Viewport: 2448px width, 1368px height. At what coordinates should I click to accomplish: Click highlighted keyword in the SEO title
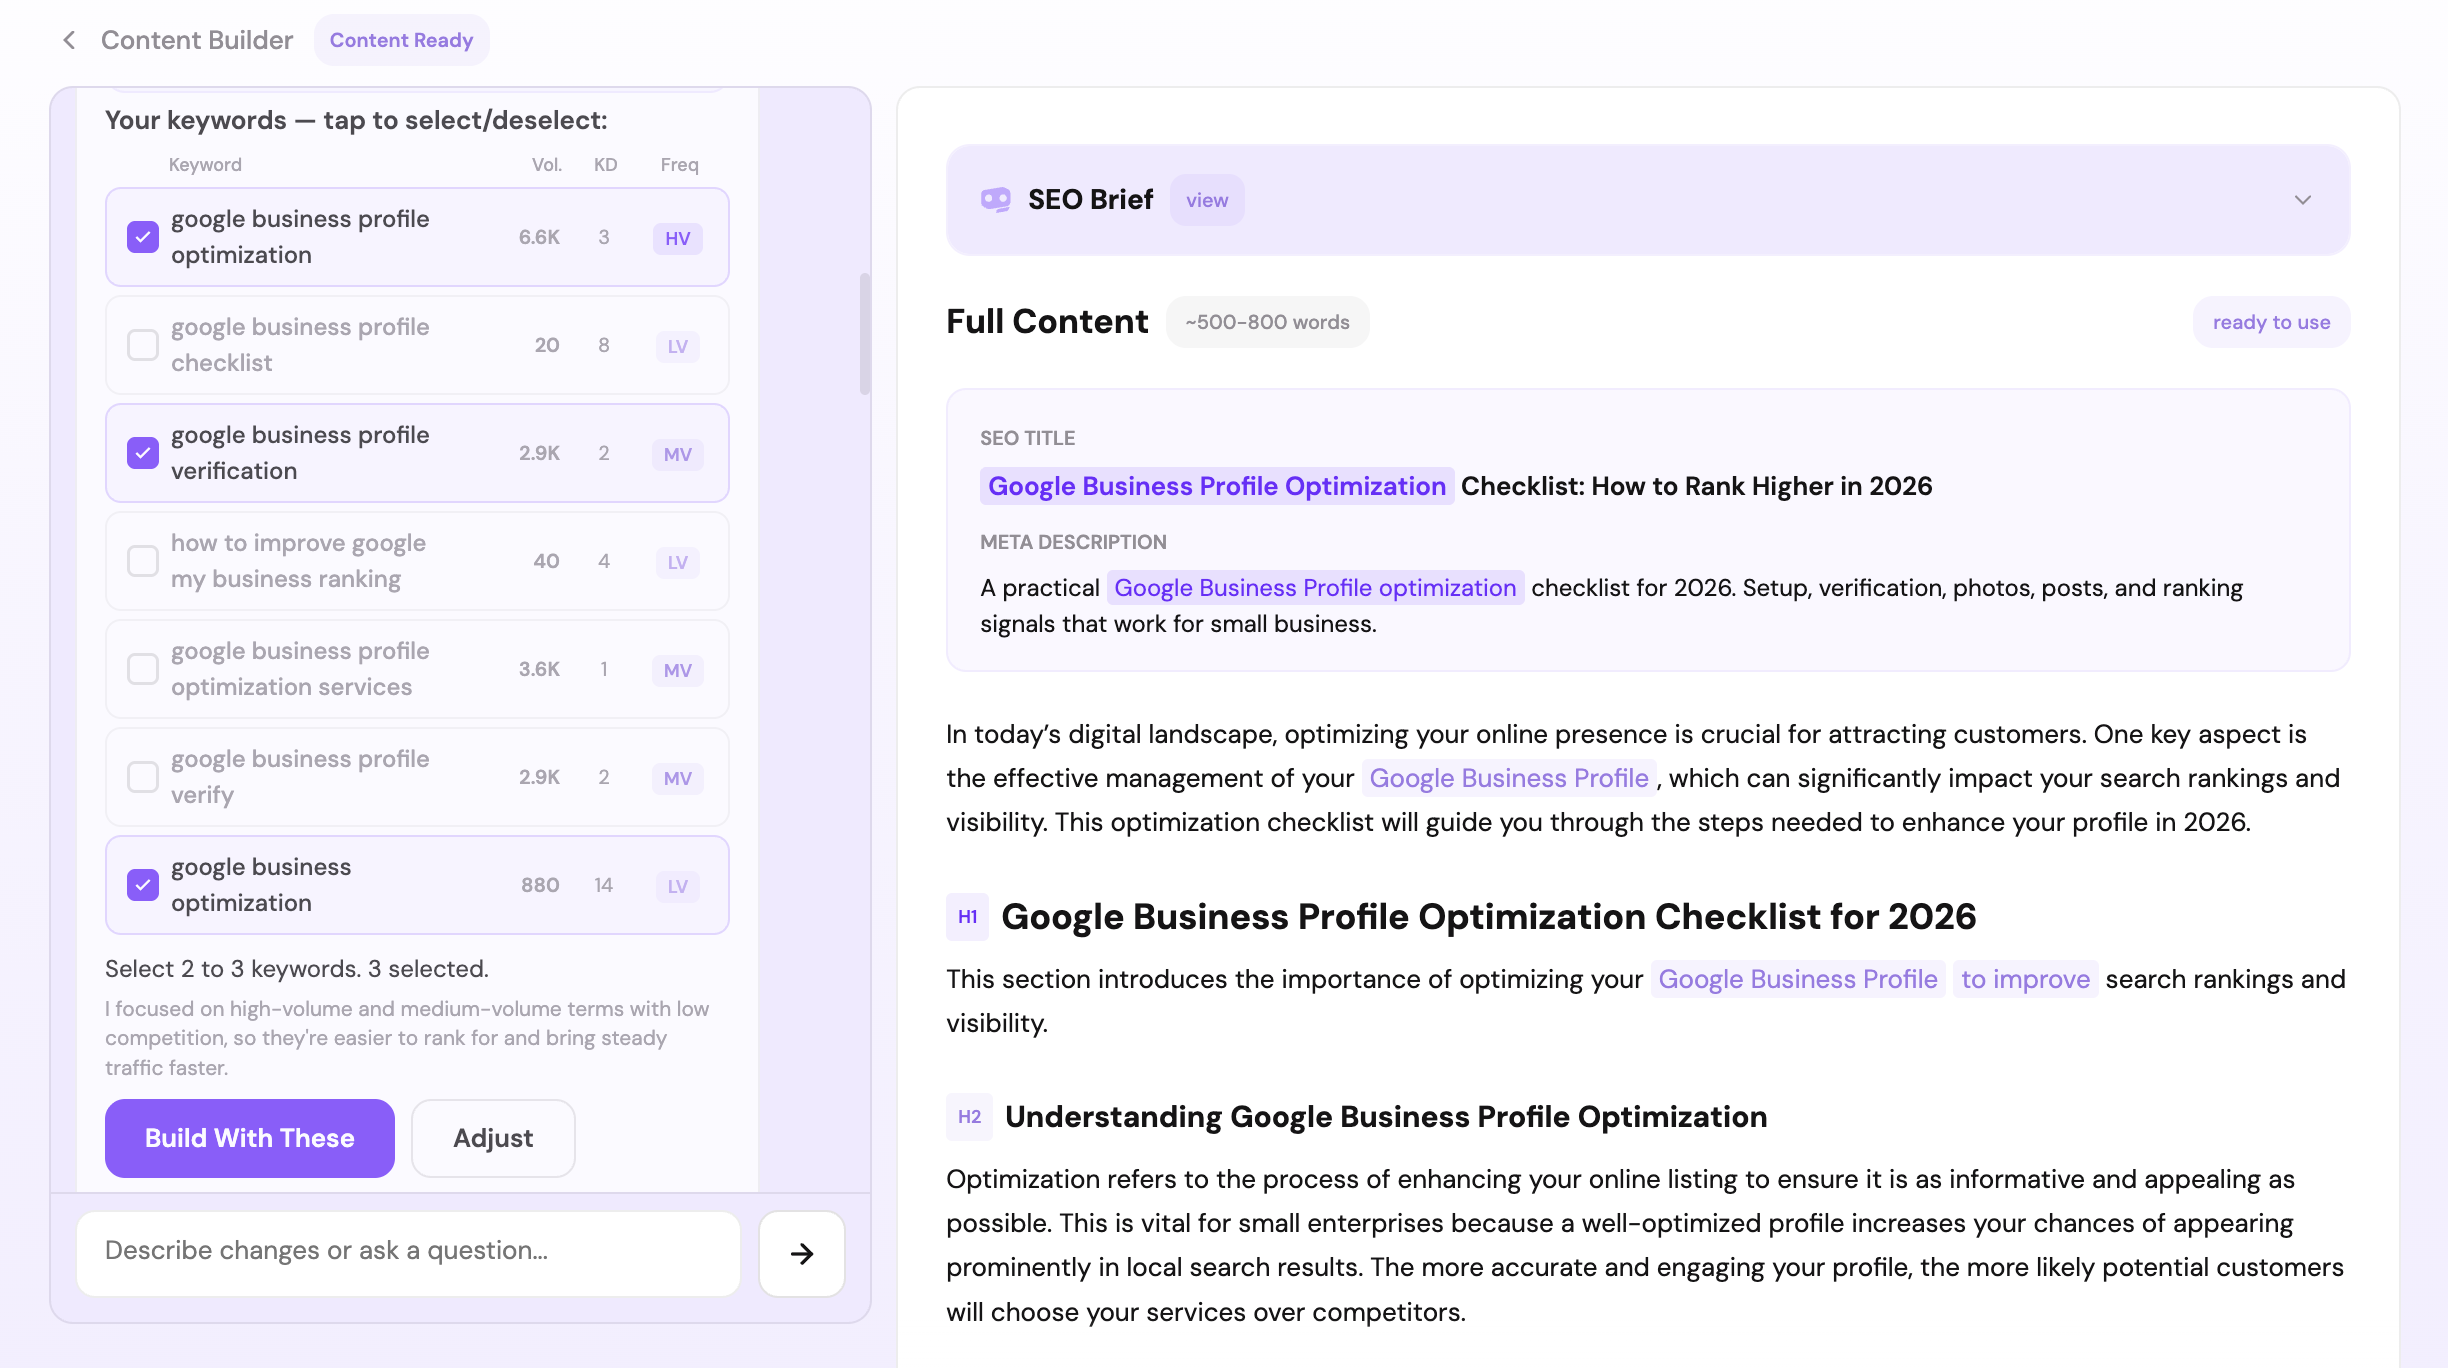[x=1217, y=486]
